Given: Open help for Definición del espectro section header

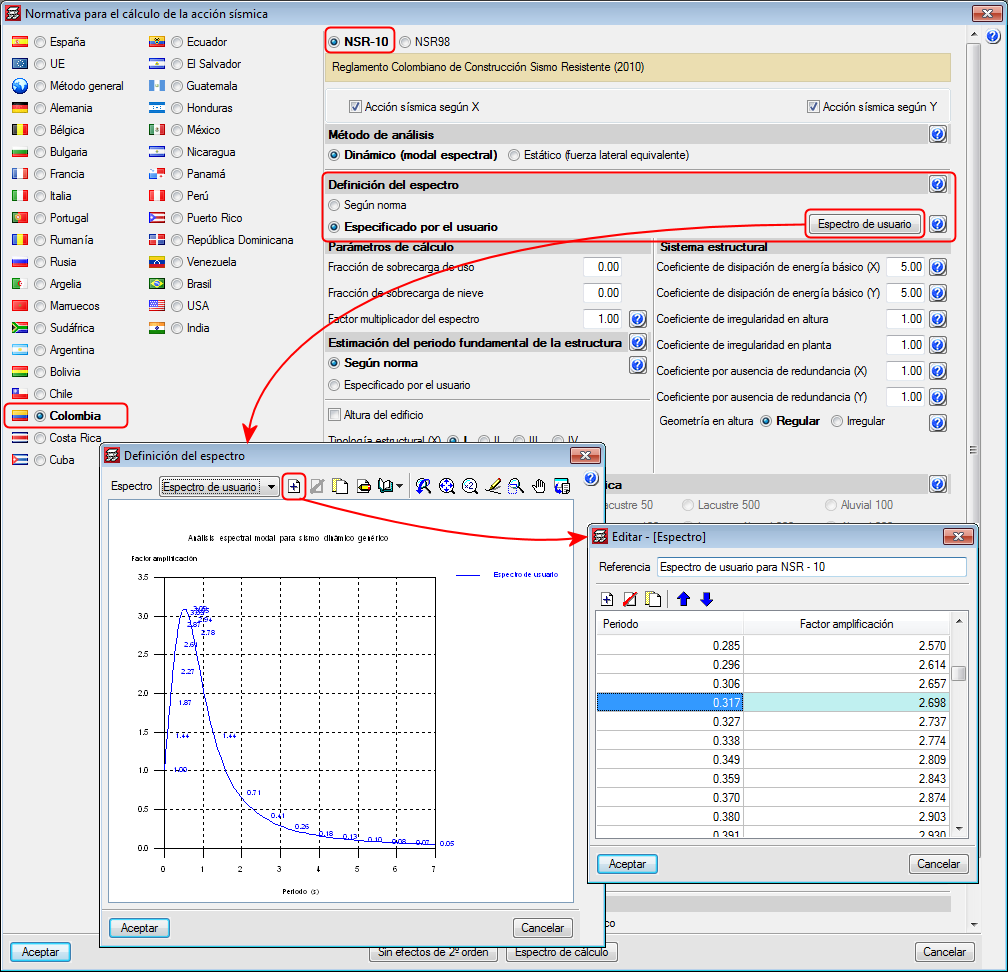Looking at the screenshot, I should click(x=938, y=184).
